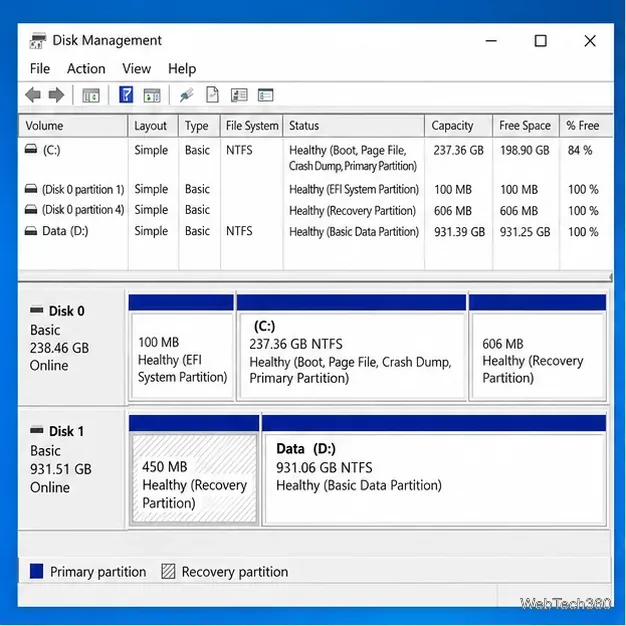Click the disk icon next to Disk 1
Viewport: 626px width, 626px height.
point(37,430)
